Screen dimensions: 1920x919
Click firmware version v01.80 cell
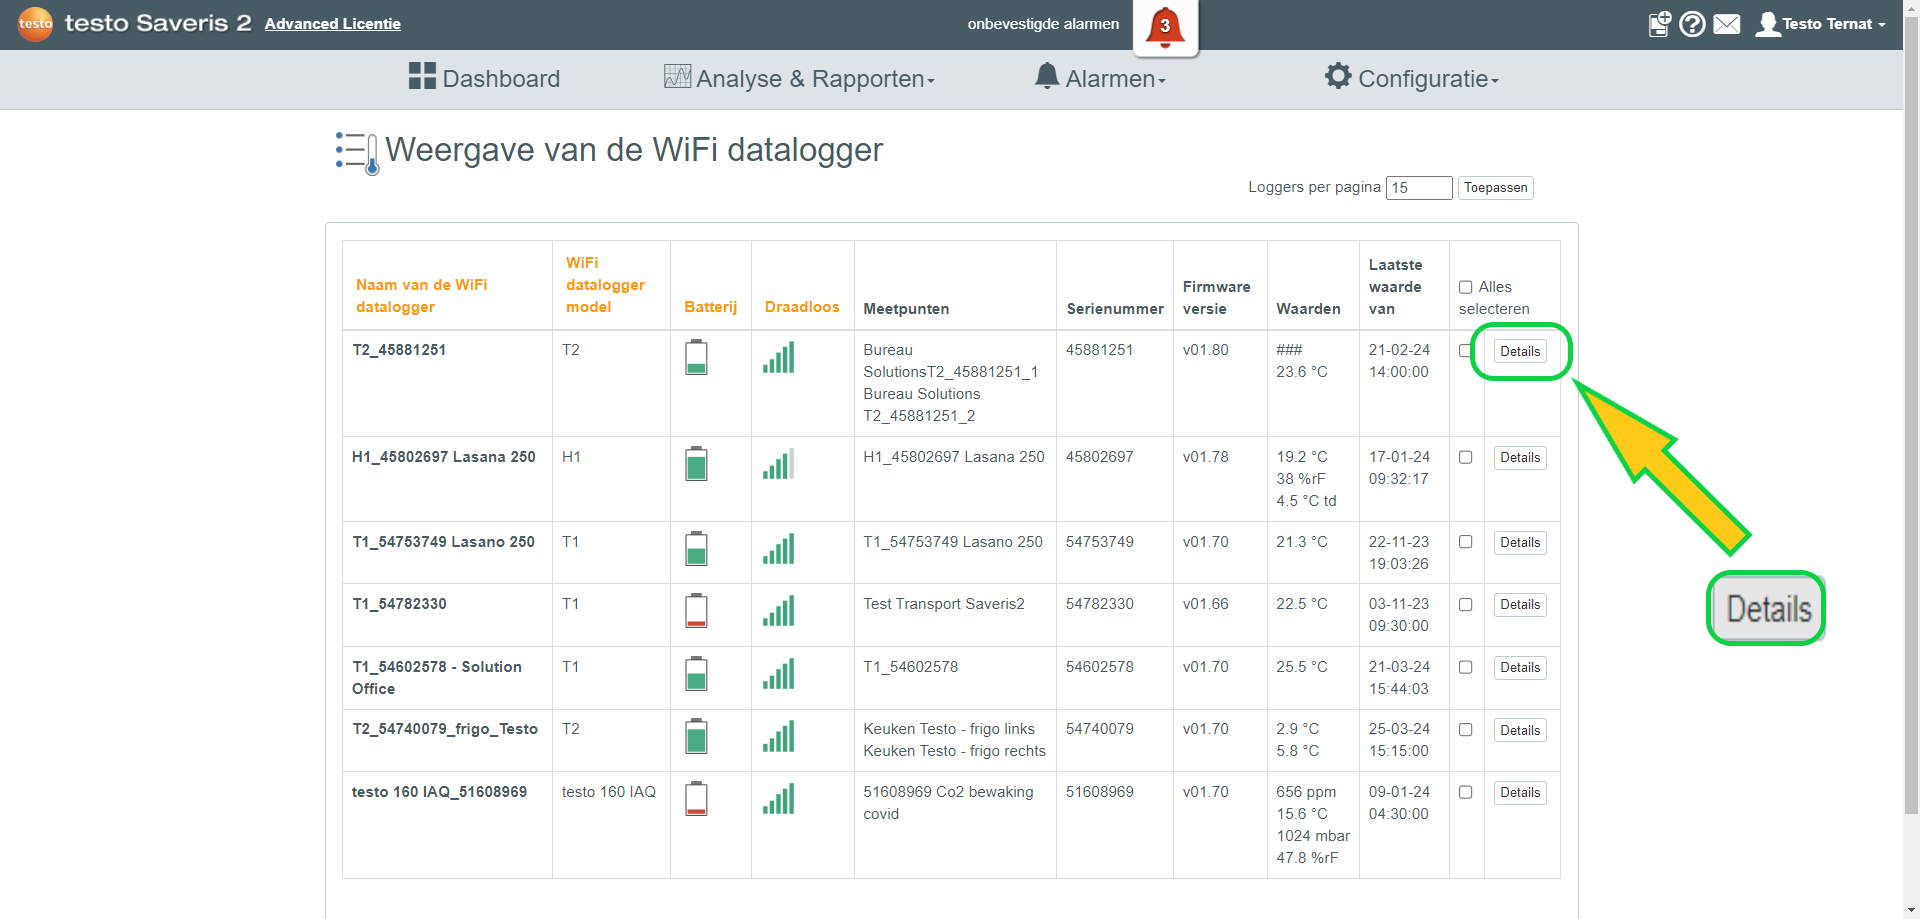1205,350
